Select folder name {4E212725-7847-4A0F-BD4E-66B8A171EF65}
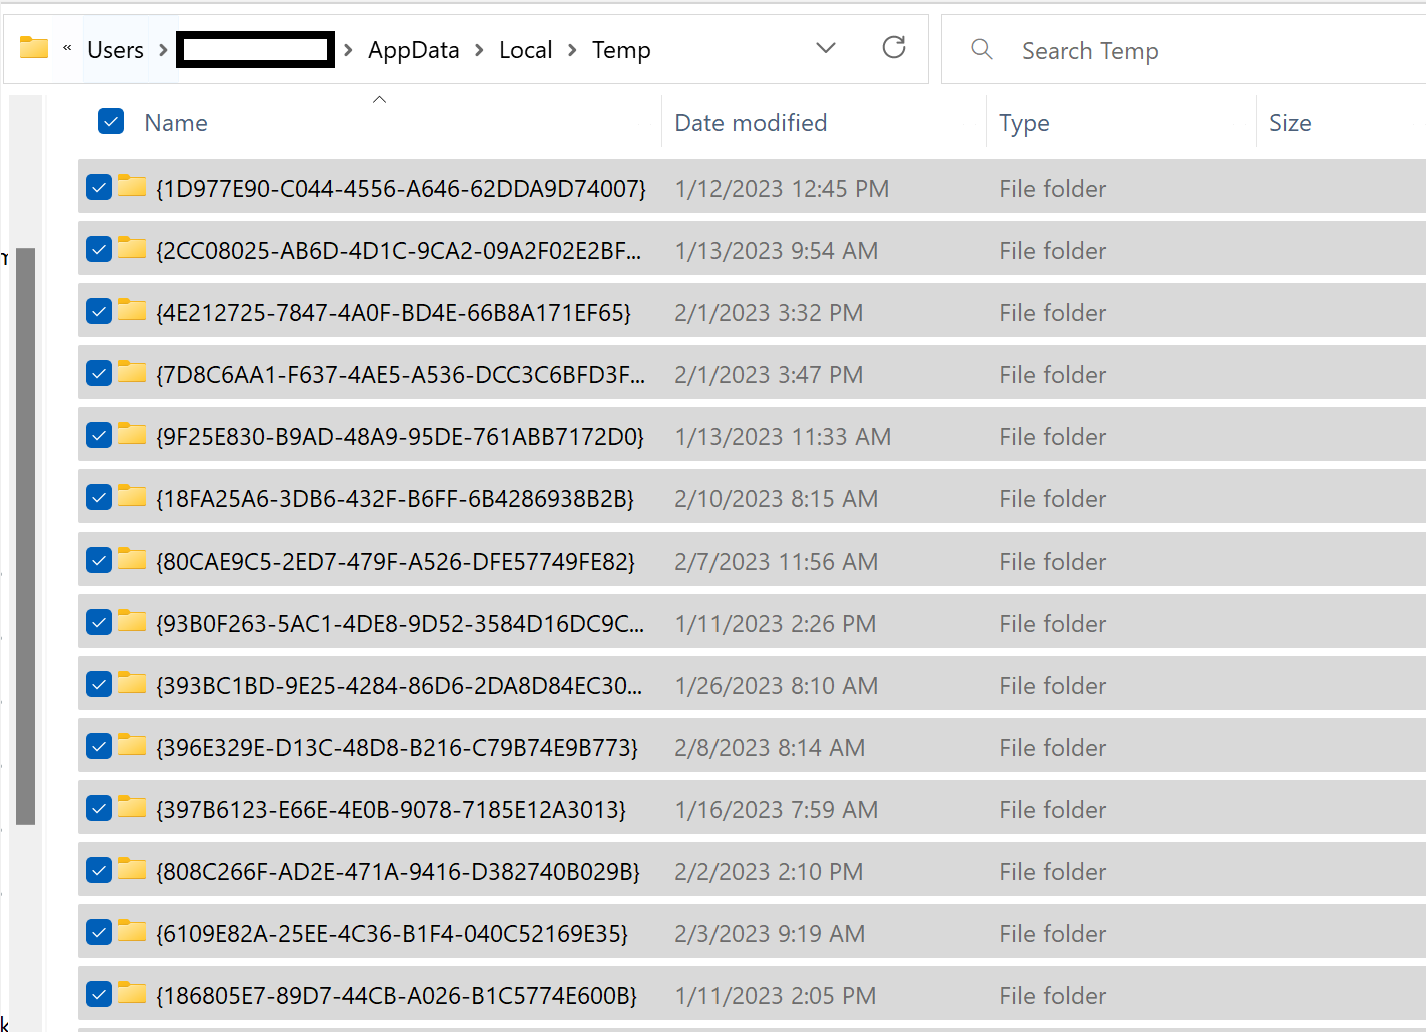Image resolution: width=1426 pixels, height=1032 pixels. 394,313
